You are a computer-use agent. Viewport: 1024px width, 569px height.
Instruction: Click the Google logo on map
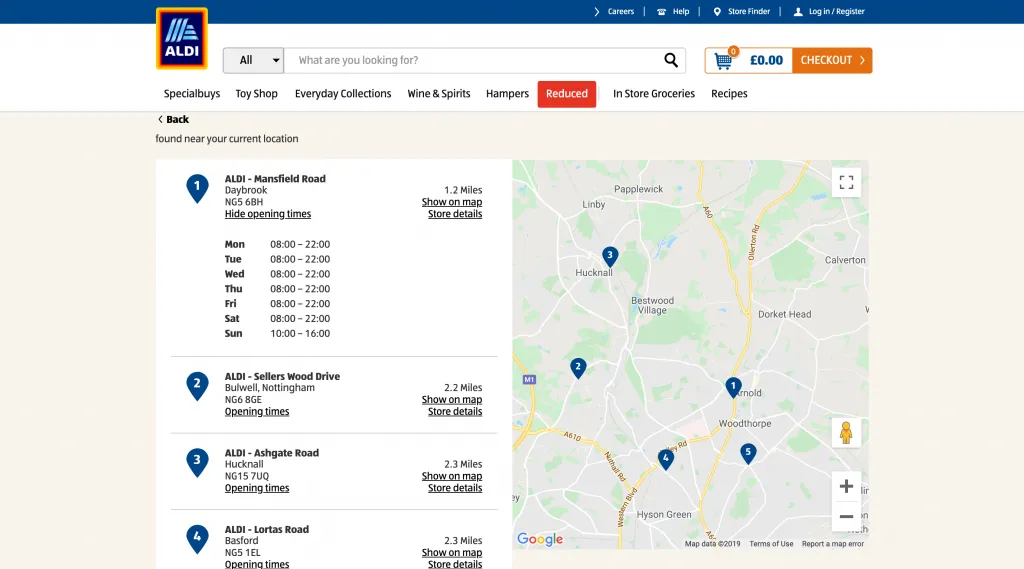click(540, 539)
